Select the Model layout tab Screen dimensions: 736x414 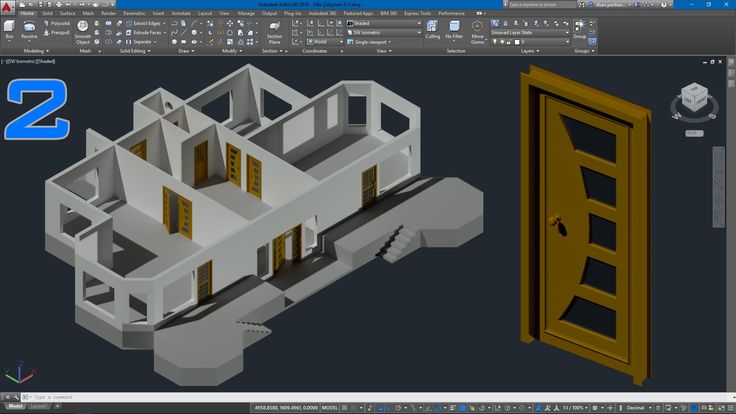pyautogui.click(x=15, y=406)
